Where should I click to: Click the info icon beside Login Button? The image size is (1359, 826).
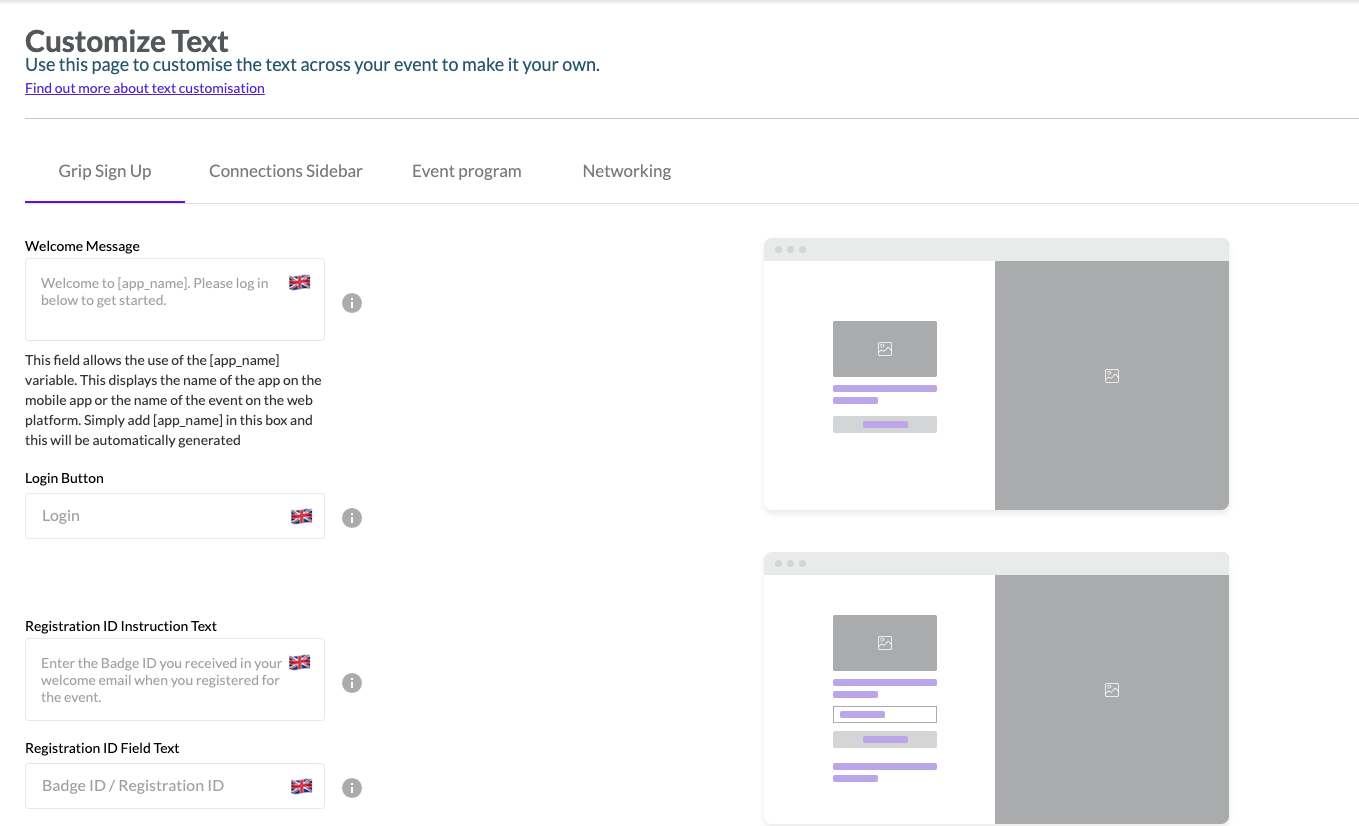coord(352,518)
